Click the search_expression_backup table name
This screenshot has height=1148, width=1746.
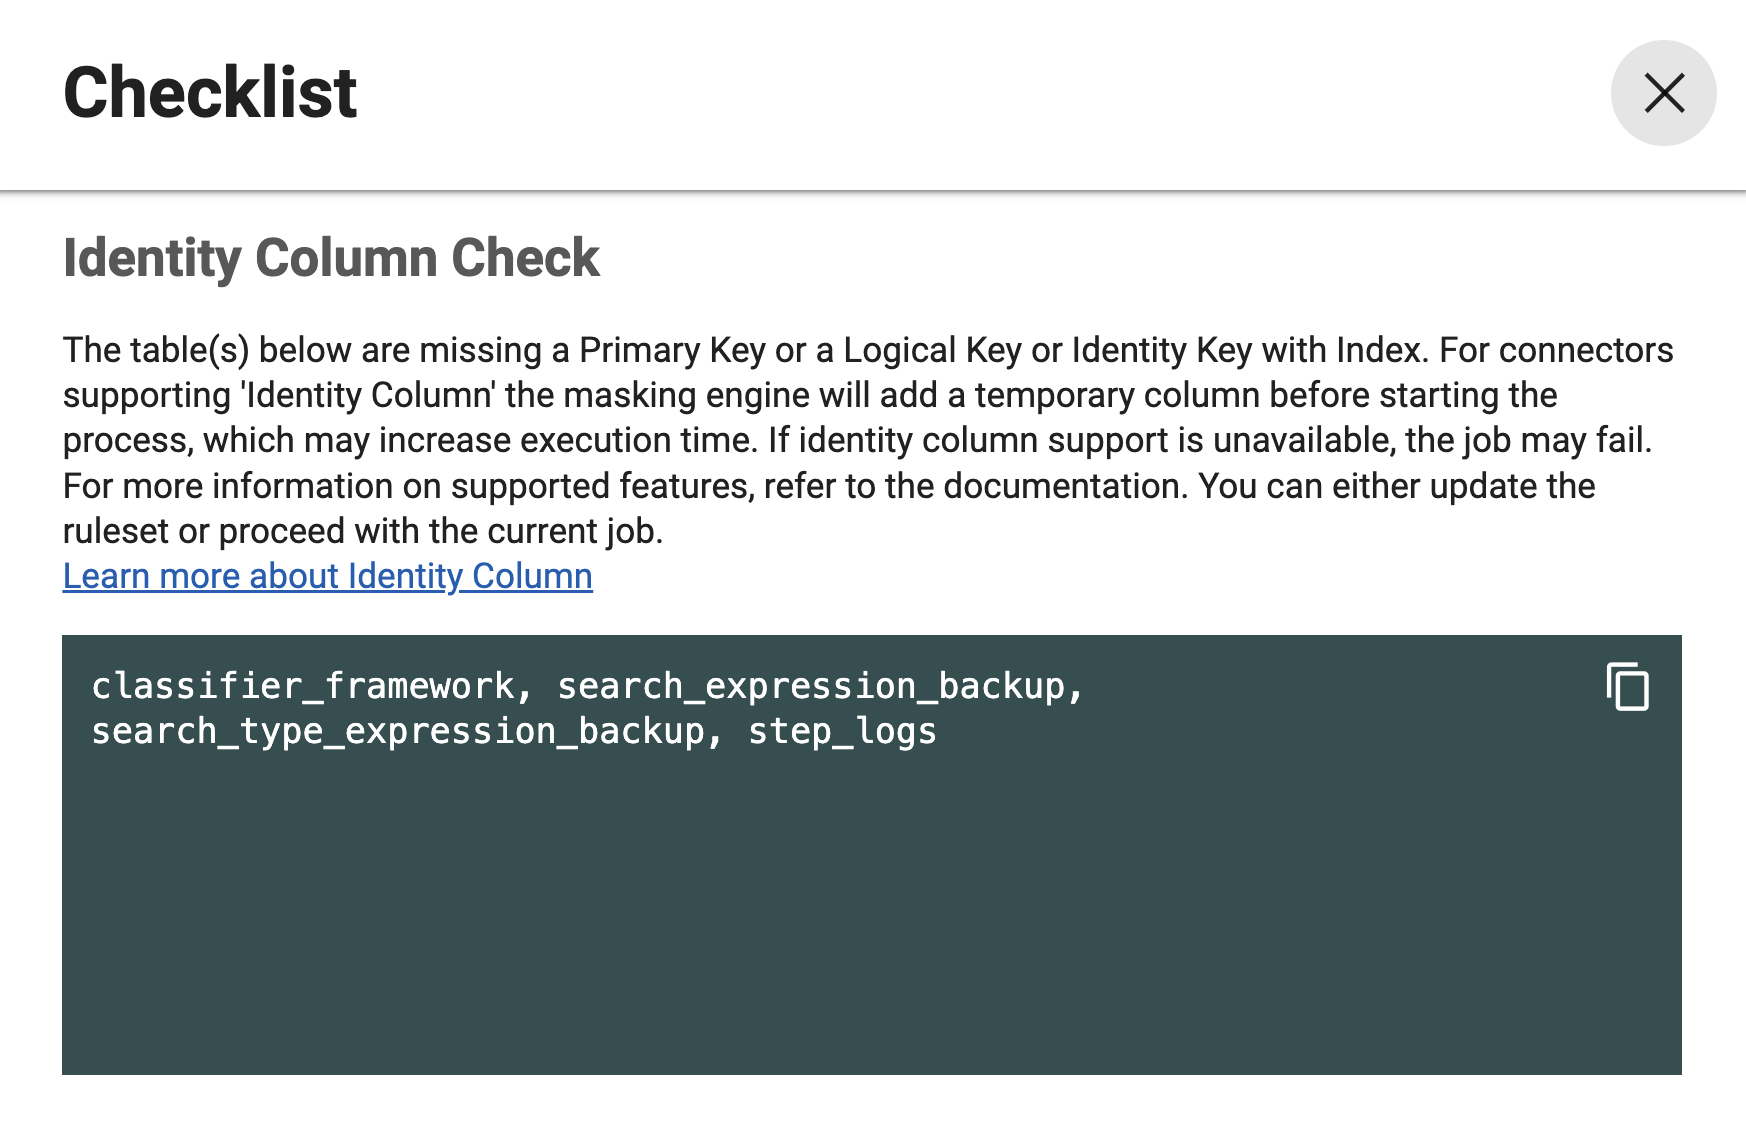click(x=818, y=686)
